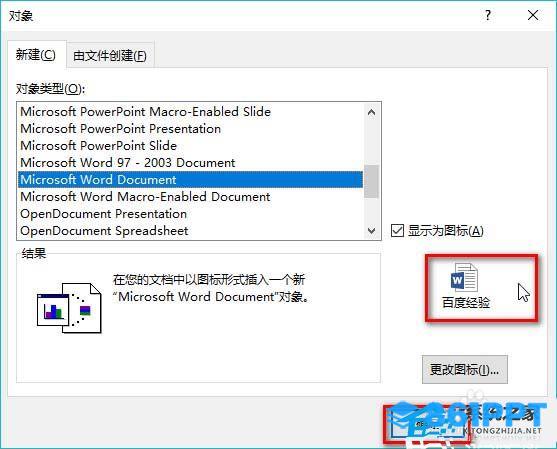Choose Microsoft Word Macro-Enabled Document
Image resolution: width=557 pixels, height=449 pixels.
(x=145, y=196)
